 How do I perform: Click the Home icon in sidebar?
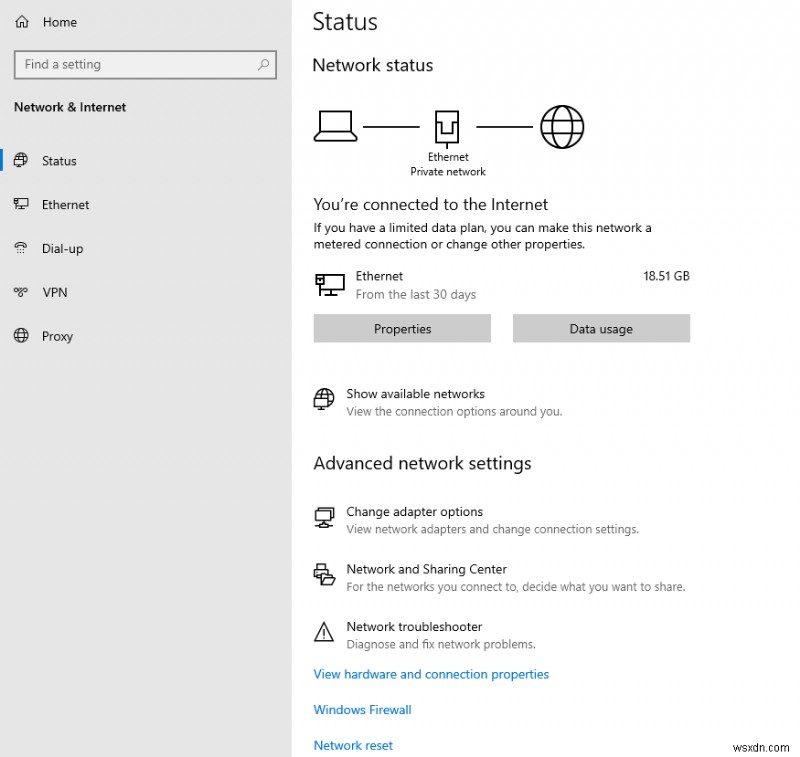(x=22, y=22)
